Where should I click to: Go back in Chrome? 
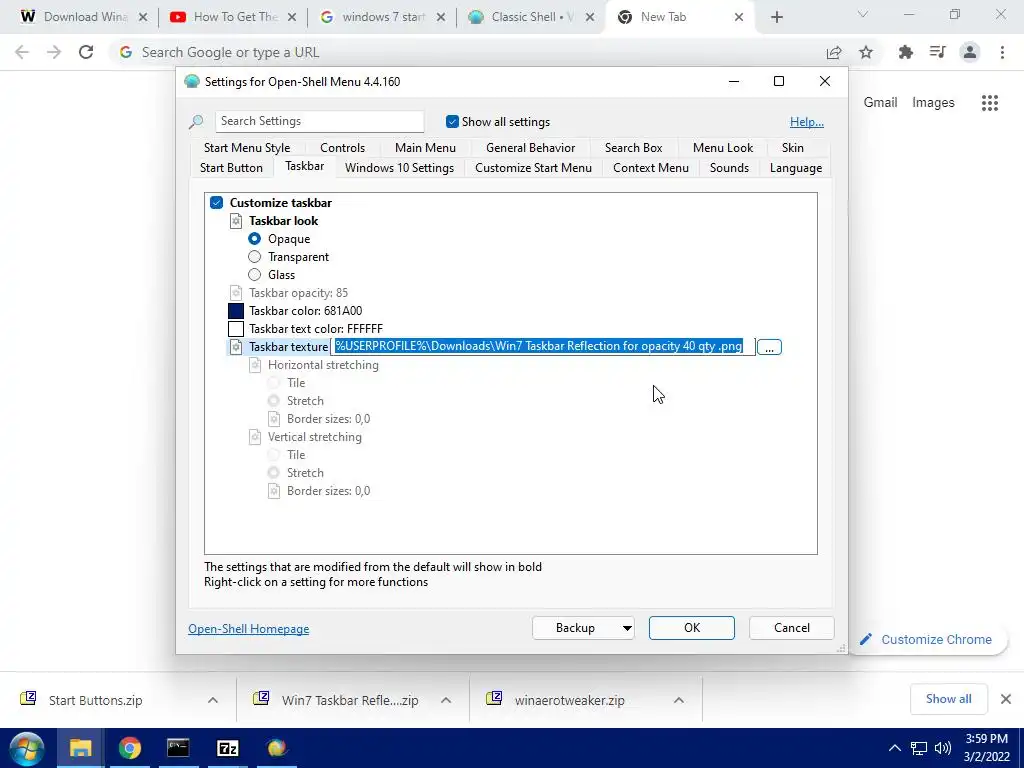point(22,52)
